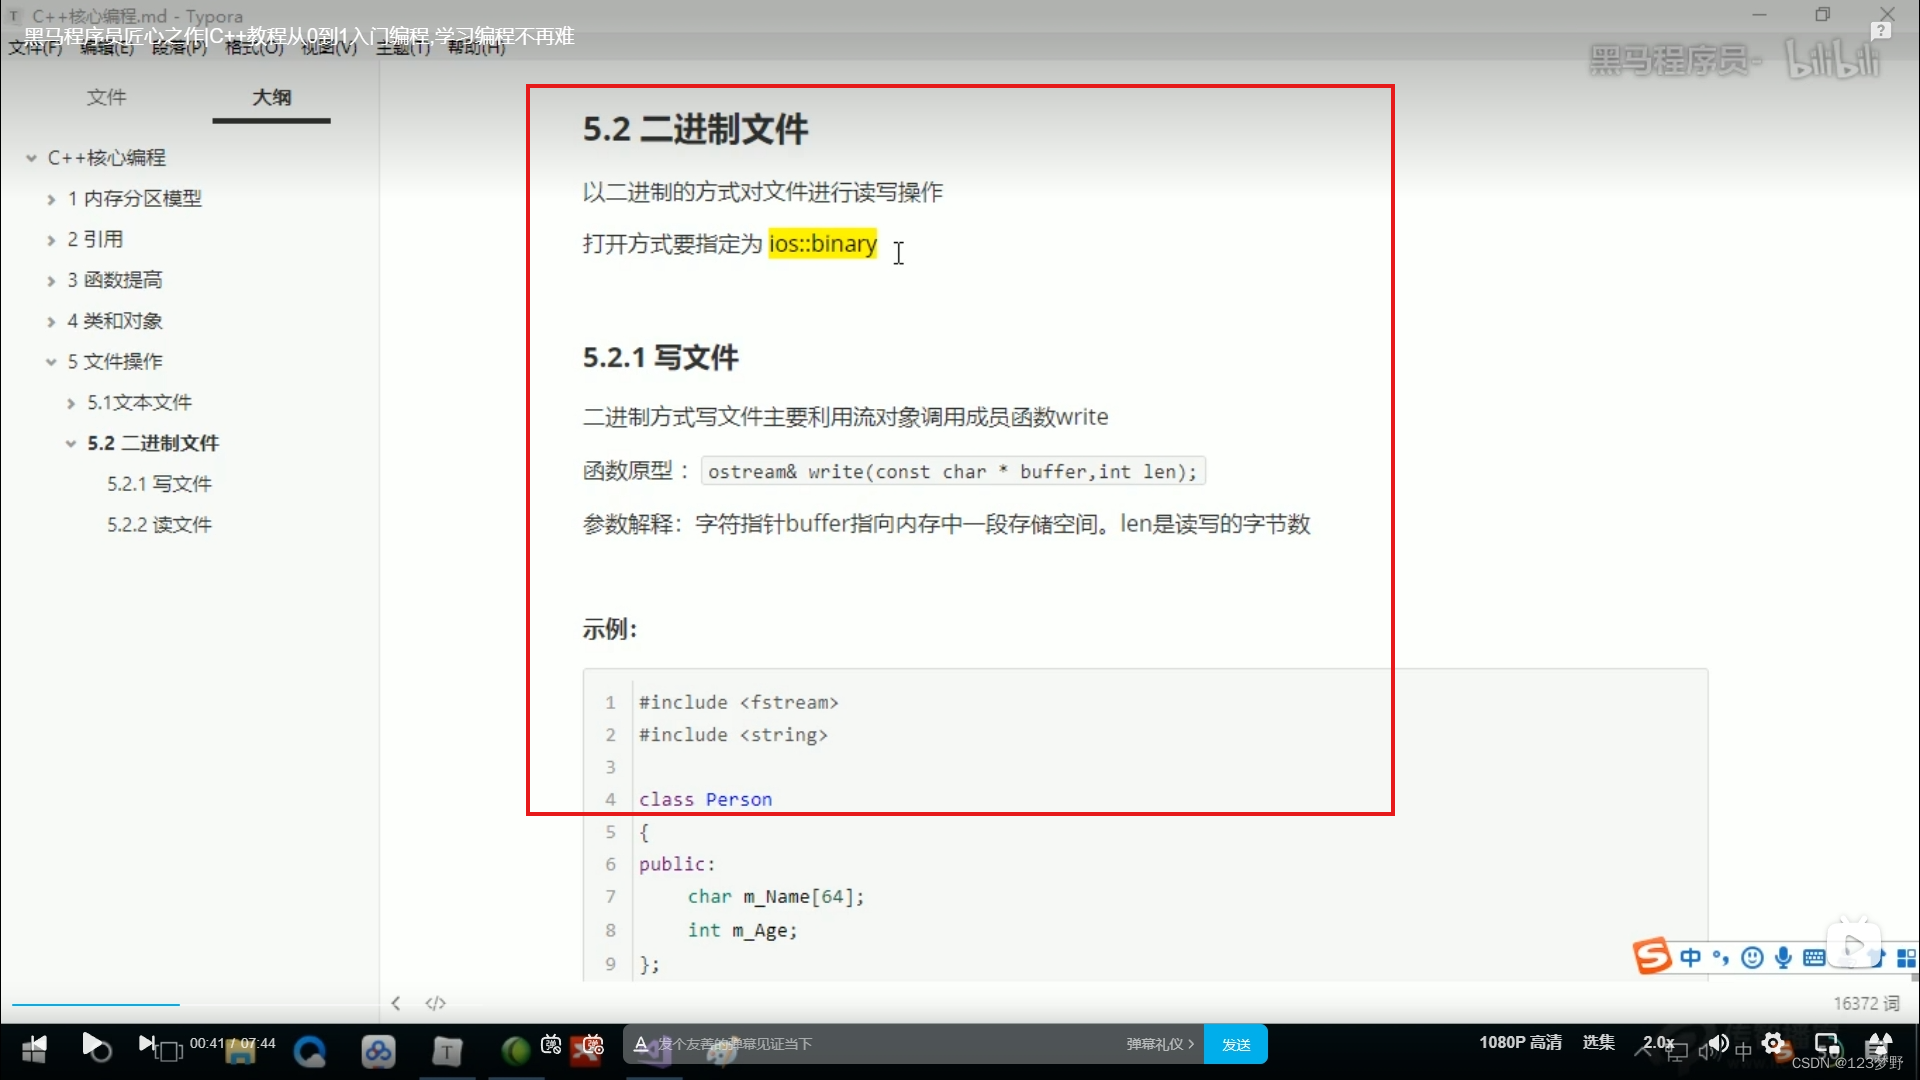
Task: Open the danmaku font style icon
Action: 641,1044
